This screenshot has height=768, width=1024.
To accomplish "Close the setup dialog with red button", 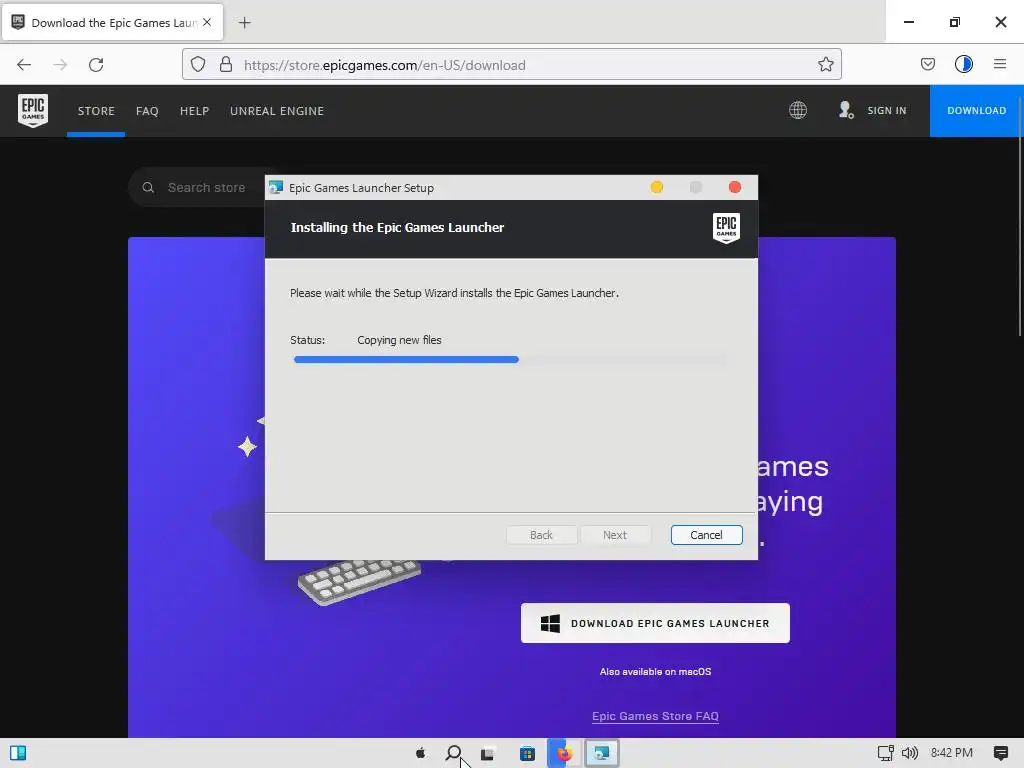I will pyautogui.click(x=735, y=187).
